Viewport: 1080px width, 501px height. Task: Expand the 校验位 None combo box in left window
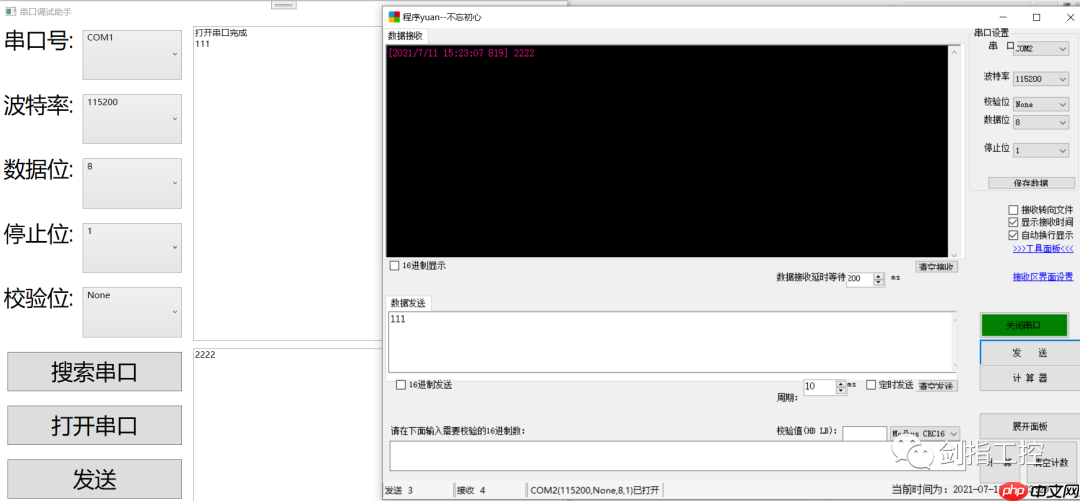(132, 312)
